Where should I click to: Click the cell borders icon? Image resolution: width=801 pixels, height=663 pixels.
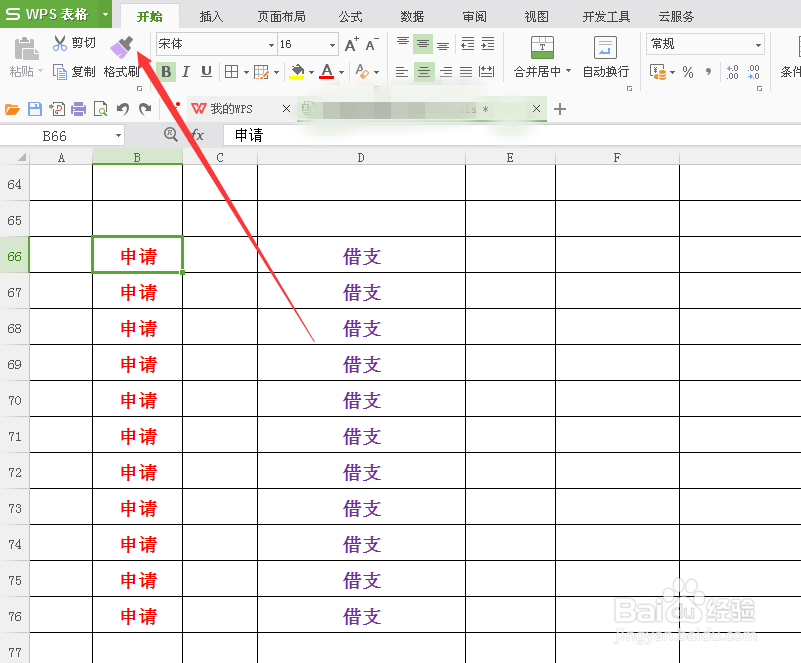[231, 72]
